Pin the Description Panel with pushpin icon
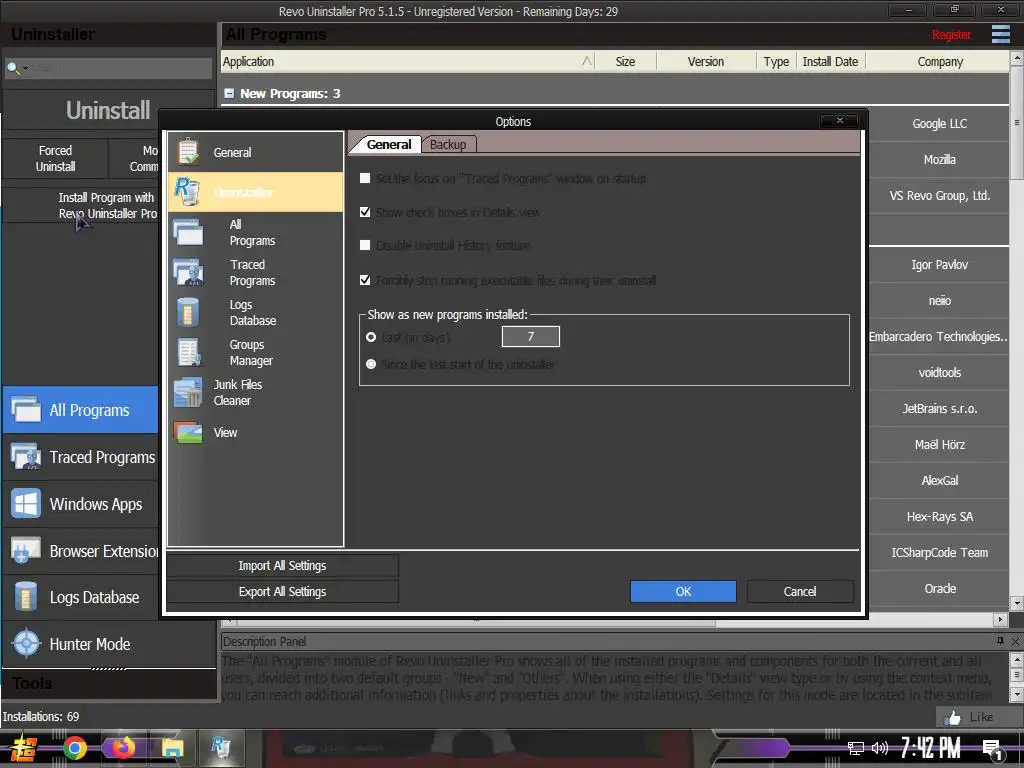 1000,641
